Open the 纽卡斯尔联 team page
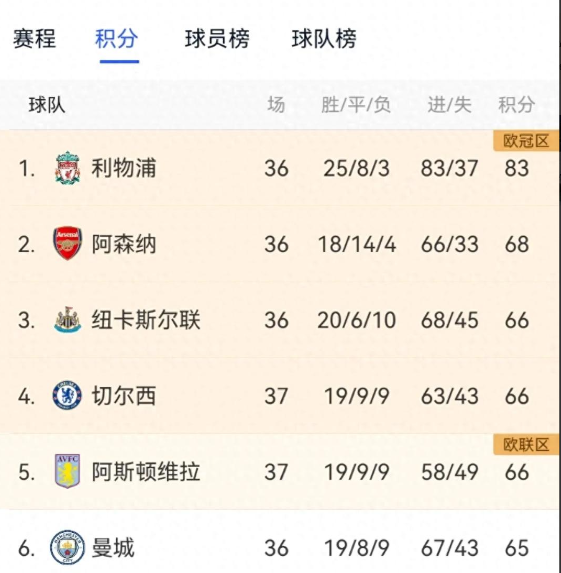Viewport: 561px width, 573px height. point(146,320)
